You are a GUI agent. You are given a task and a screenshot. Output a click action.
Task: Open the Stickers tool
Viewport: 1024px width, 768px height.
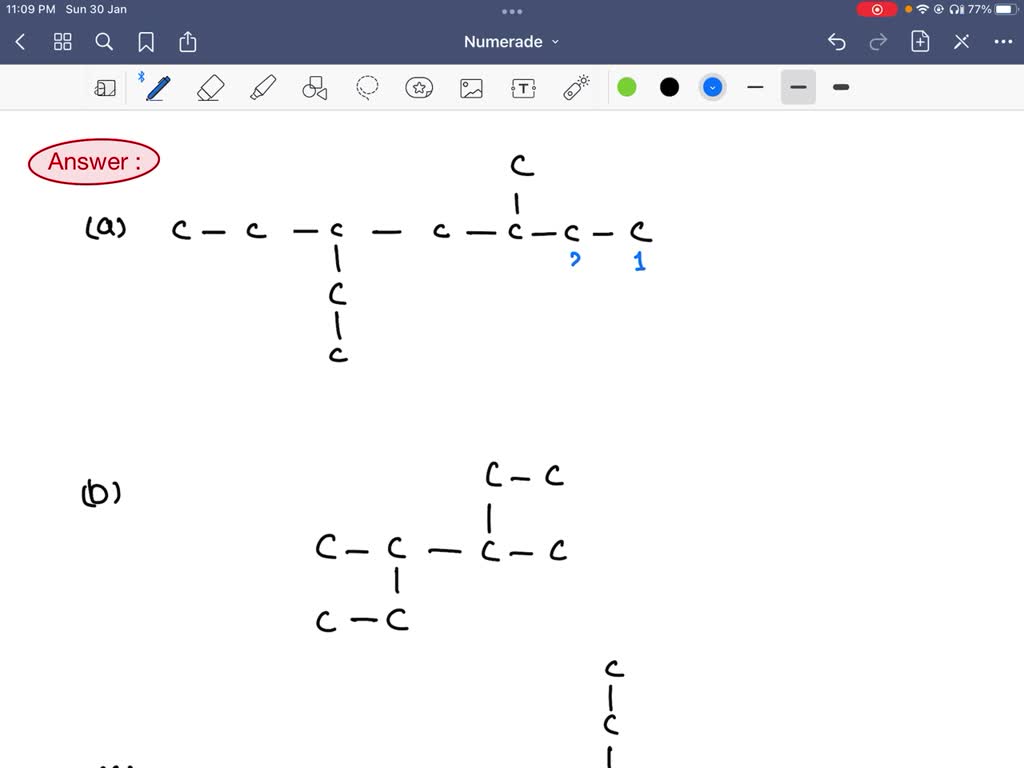(x=419, y=87)
